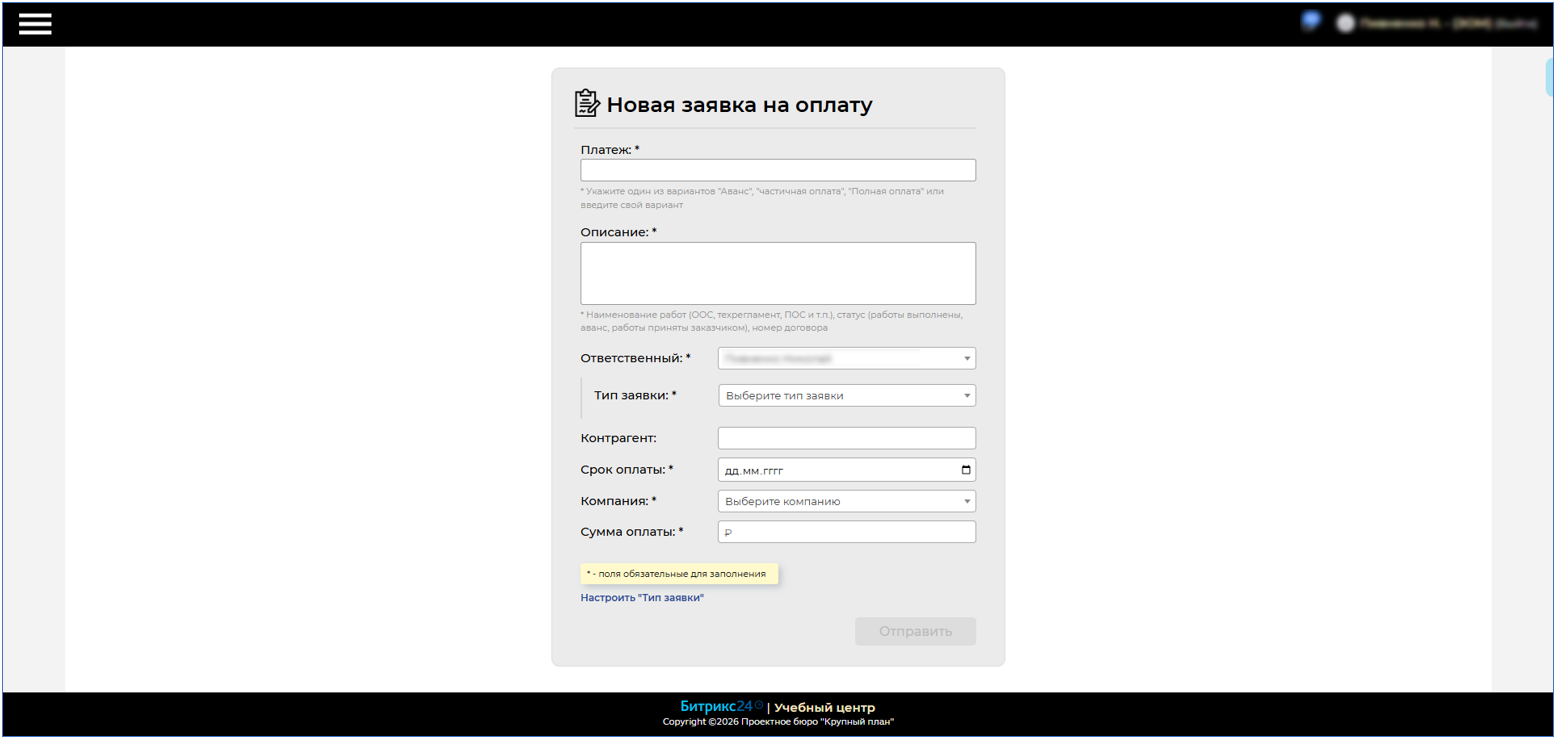Click the "Срок оплаты:" label
Screen dimensions: 1556x739
tap(627, 470)
